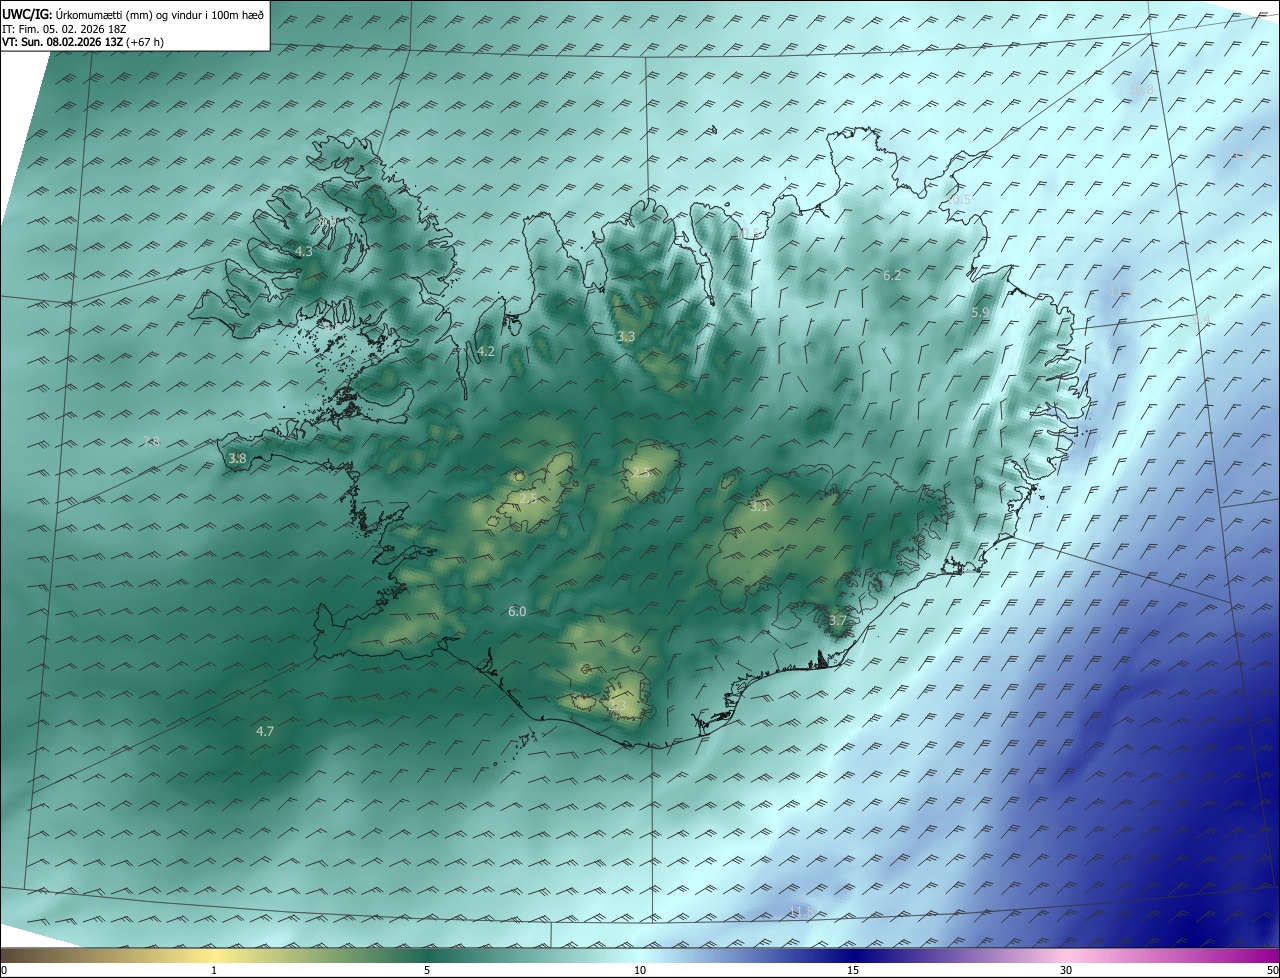Click the 6.2 value in northeast Iceland
Viewport: 1280px width, 978px height.
click(892, 275)
